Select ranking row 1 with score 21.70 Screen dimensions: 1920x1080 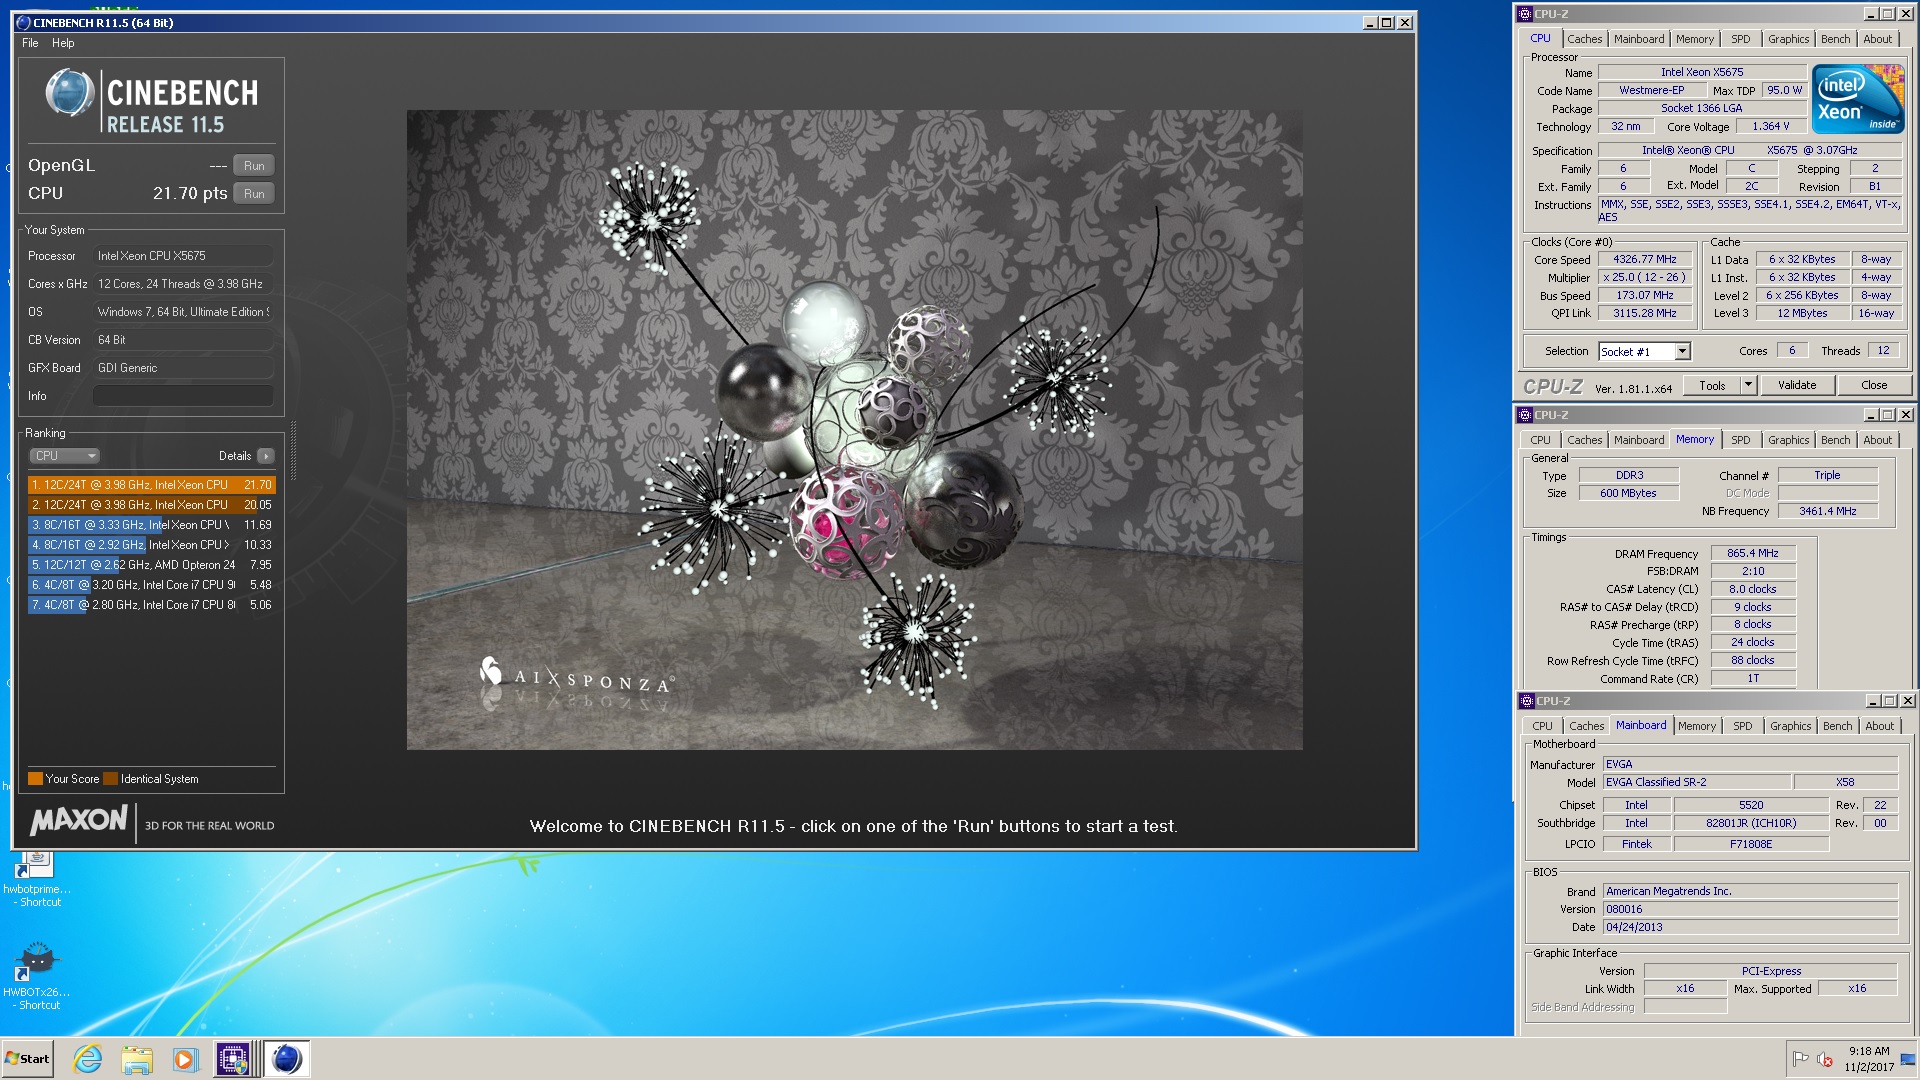(x=150, y=485)
